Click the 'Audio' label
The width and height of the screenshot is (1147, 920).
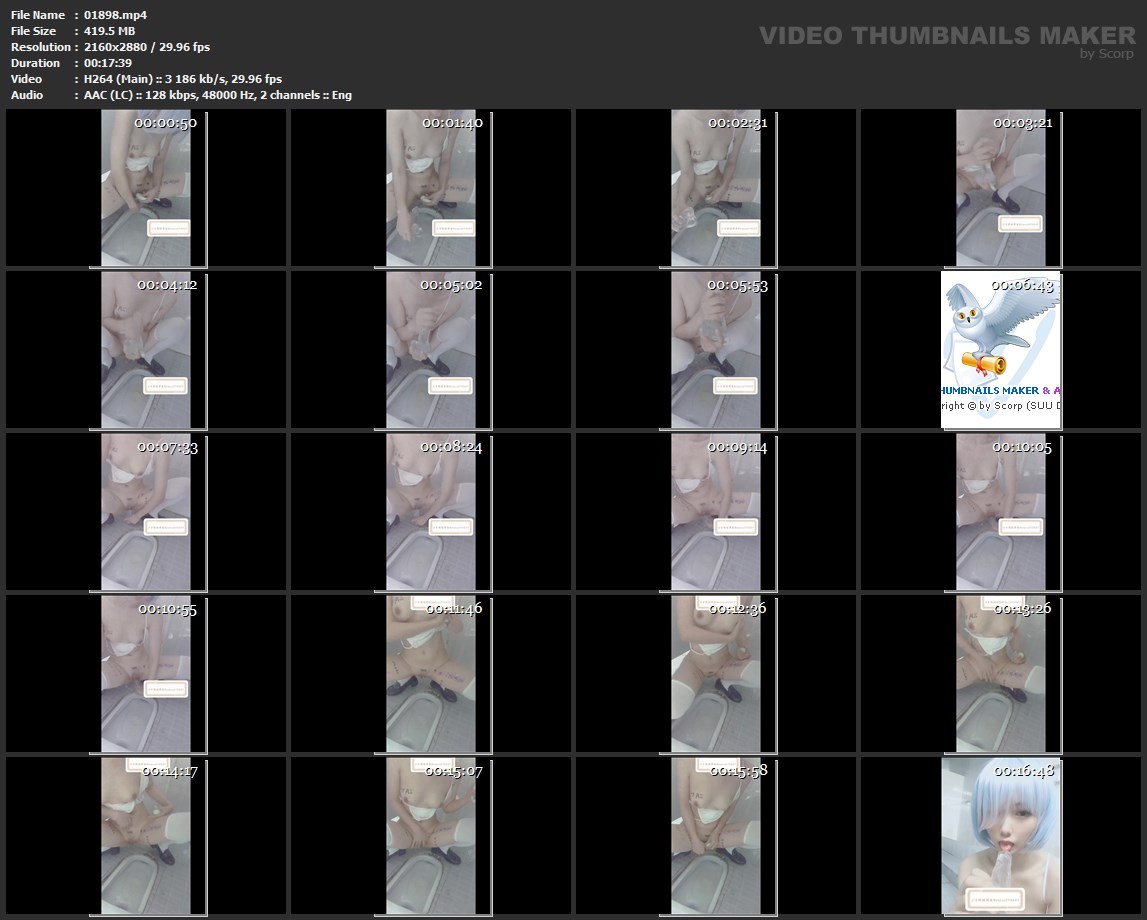point(27,95)
